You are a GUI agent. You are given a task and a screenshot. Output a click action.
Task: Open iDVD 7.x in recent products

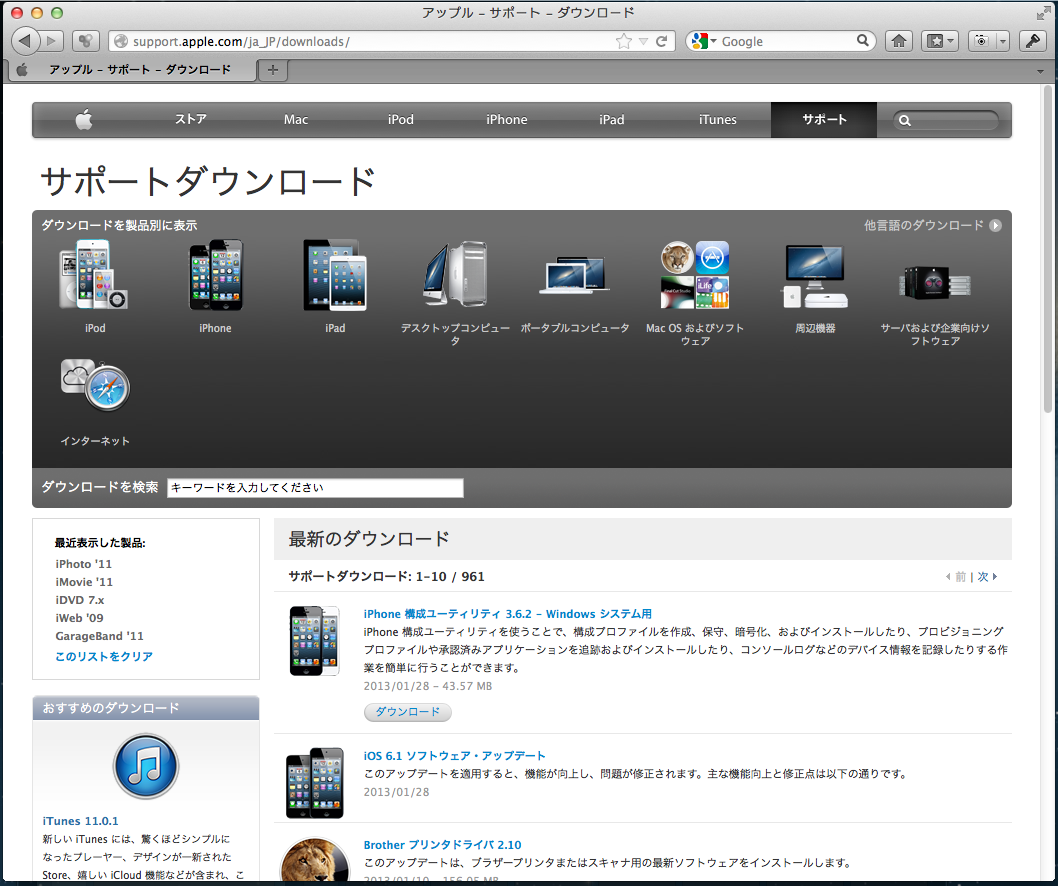click(x=80, y=600)
